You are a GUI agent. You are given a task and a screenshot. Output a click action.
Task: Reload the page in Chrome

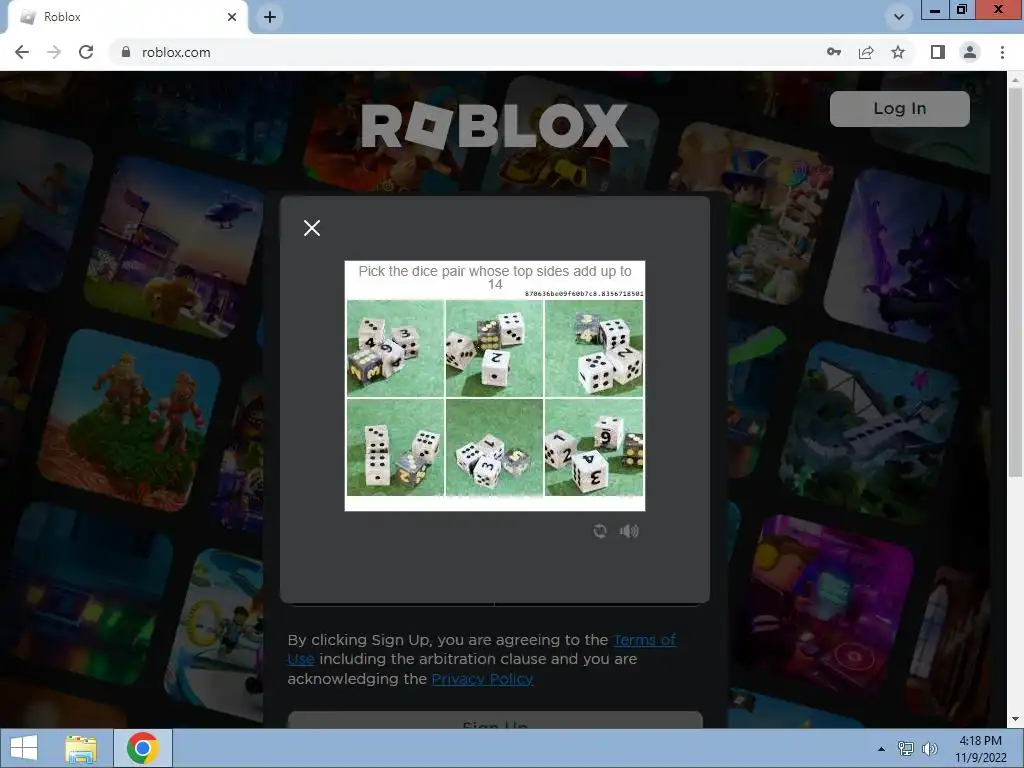86,52
